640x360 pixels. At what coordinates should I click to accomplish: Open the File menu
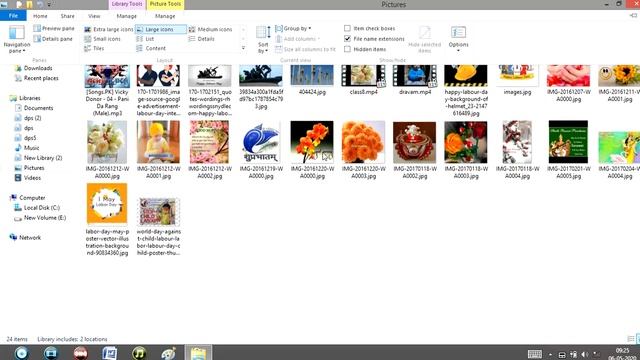point(13,16)
